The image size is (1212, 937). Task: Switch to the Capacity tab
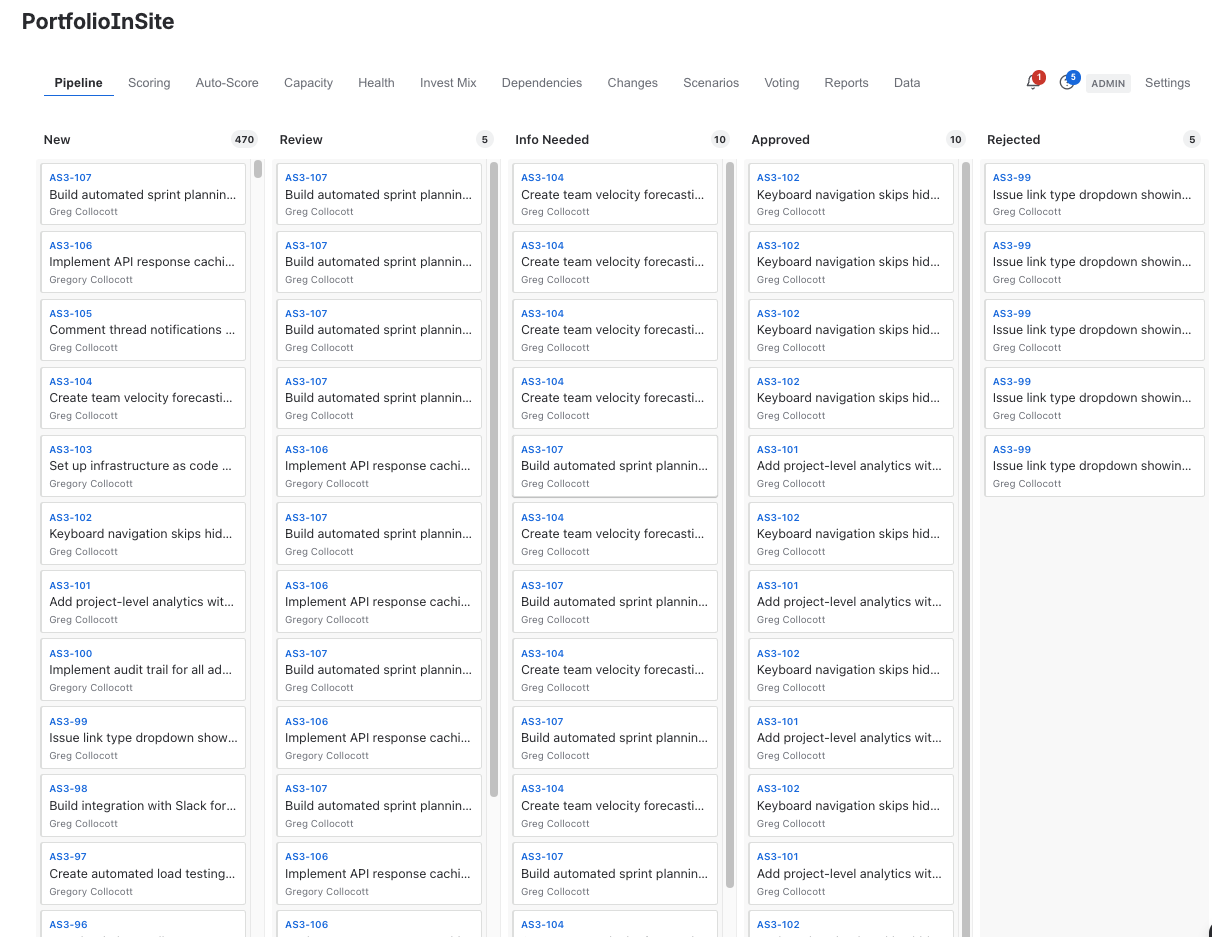(x=308, y=83)
